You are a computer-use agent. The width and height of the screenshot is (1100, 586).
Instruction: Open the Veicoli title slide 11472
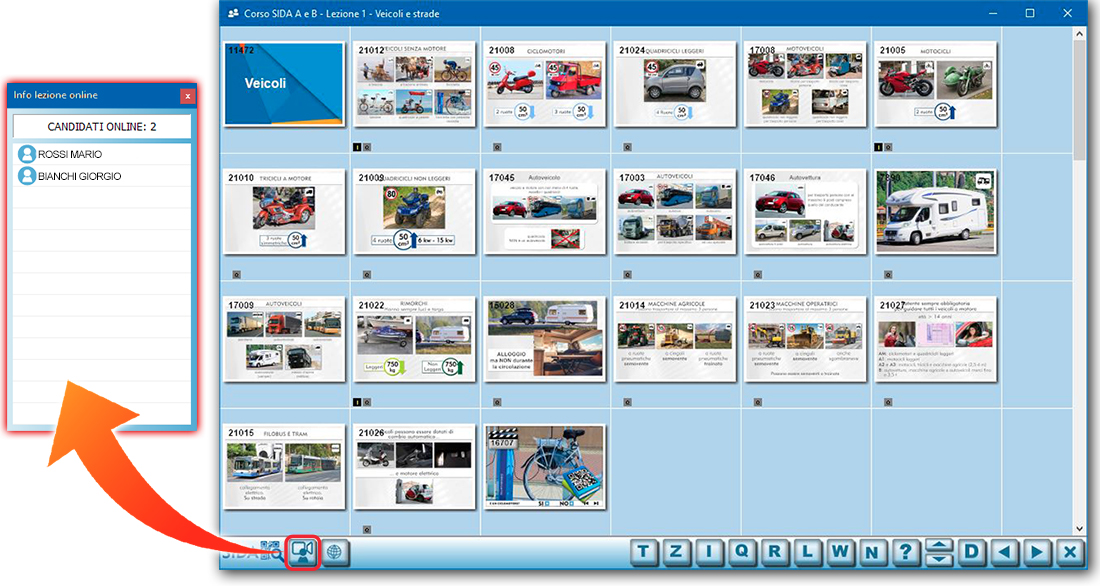(x=285, y=84)
